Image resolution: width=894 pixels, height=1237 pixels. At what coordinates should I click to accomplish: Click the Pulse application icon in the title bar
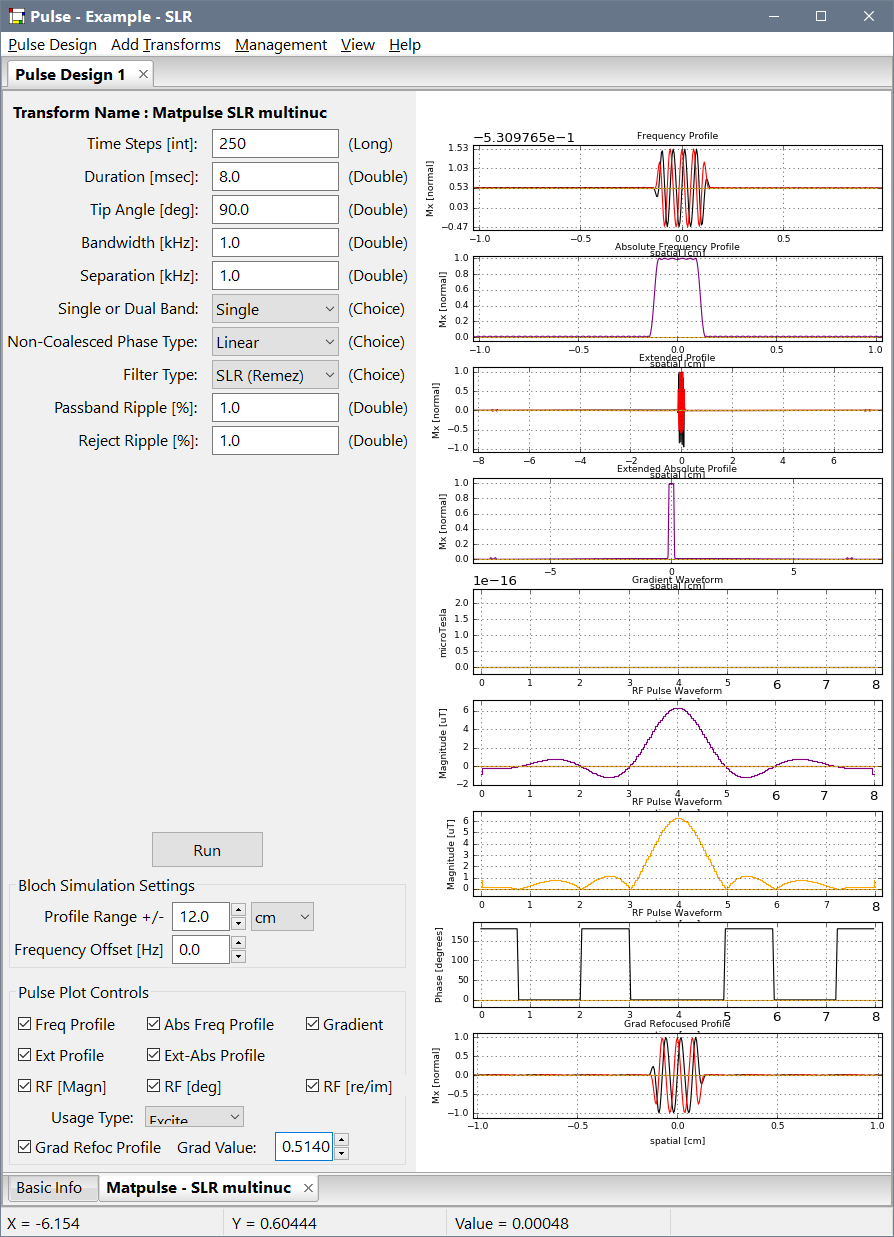[17, 16]
